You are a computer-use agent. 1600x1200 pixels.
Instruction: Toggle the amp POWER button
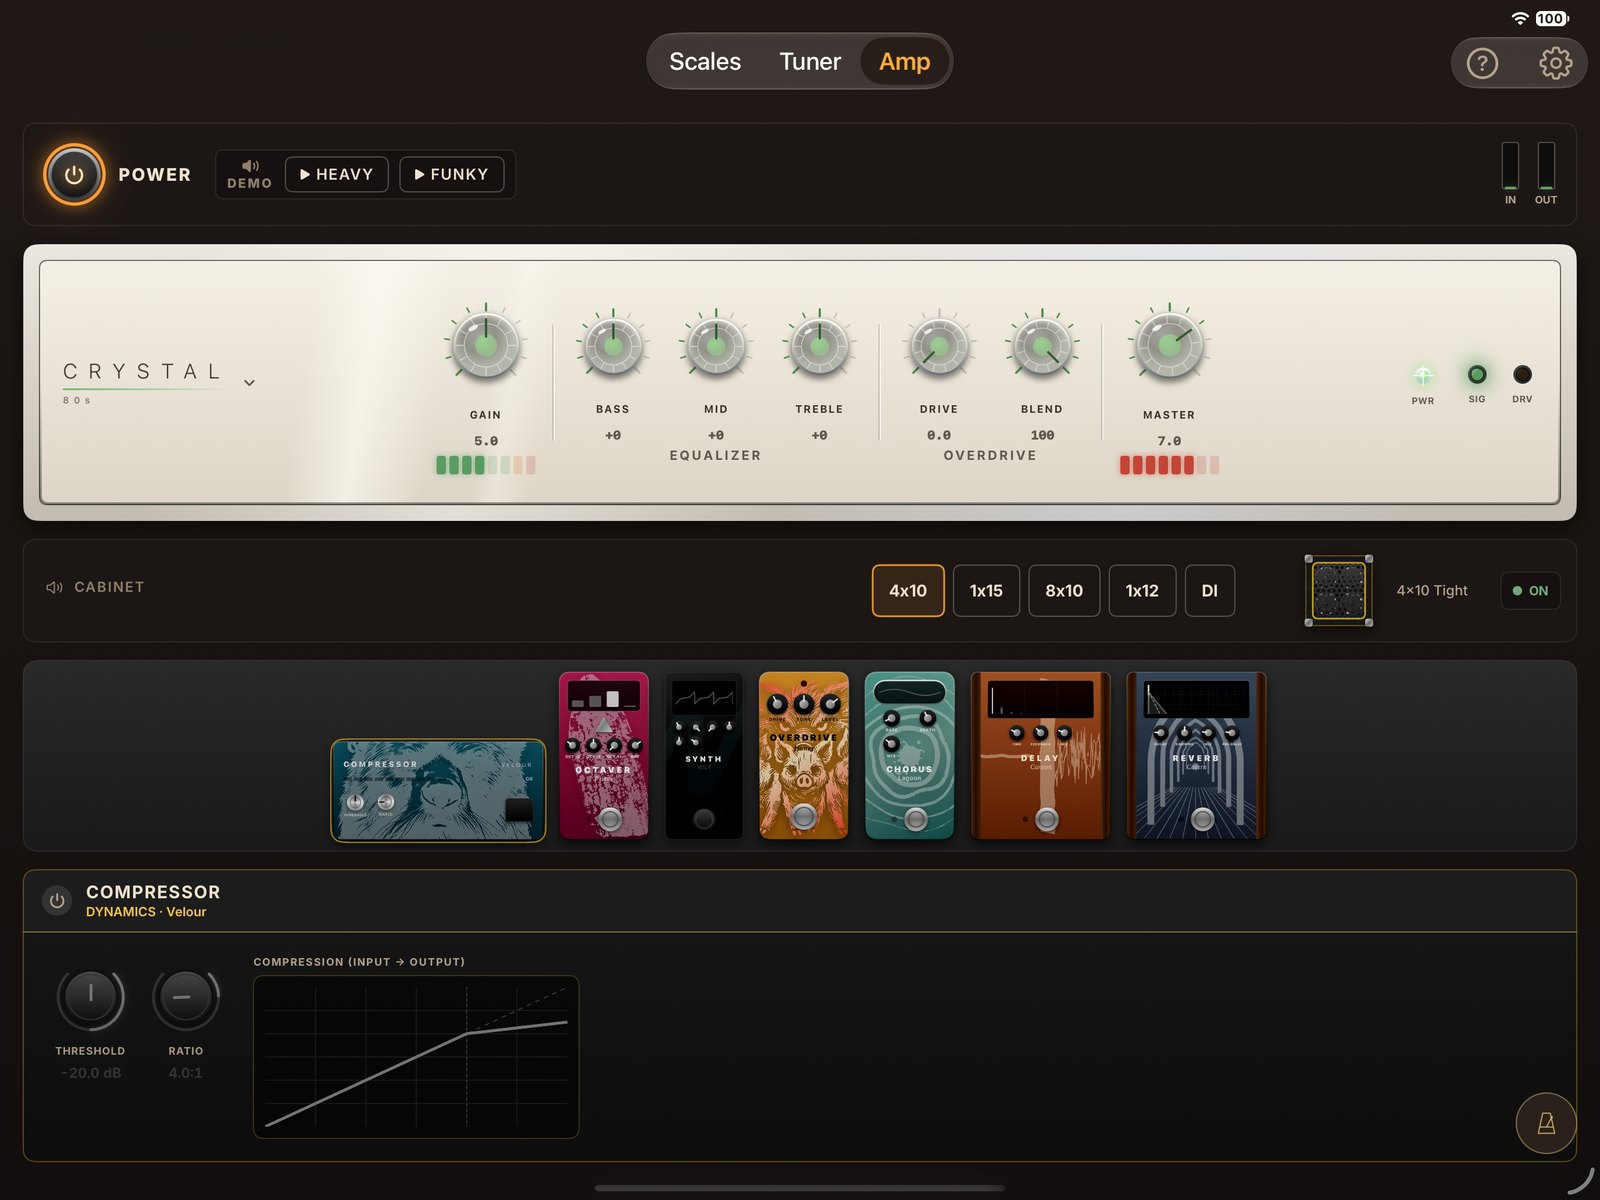click(74, 174)
